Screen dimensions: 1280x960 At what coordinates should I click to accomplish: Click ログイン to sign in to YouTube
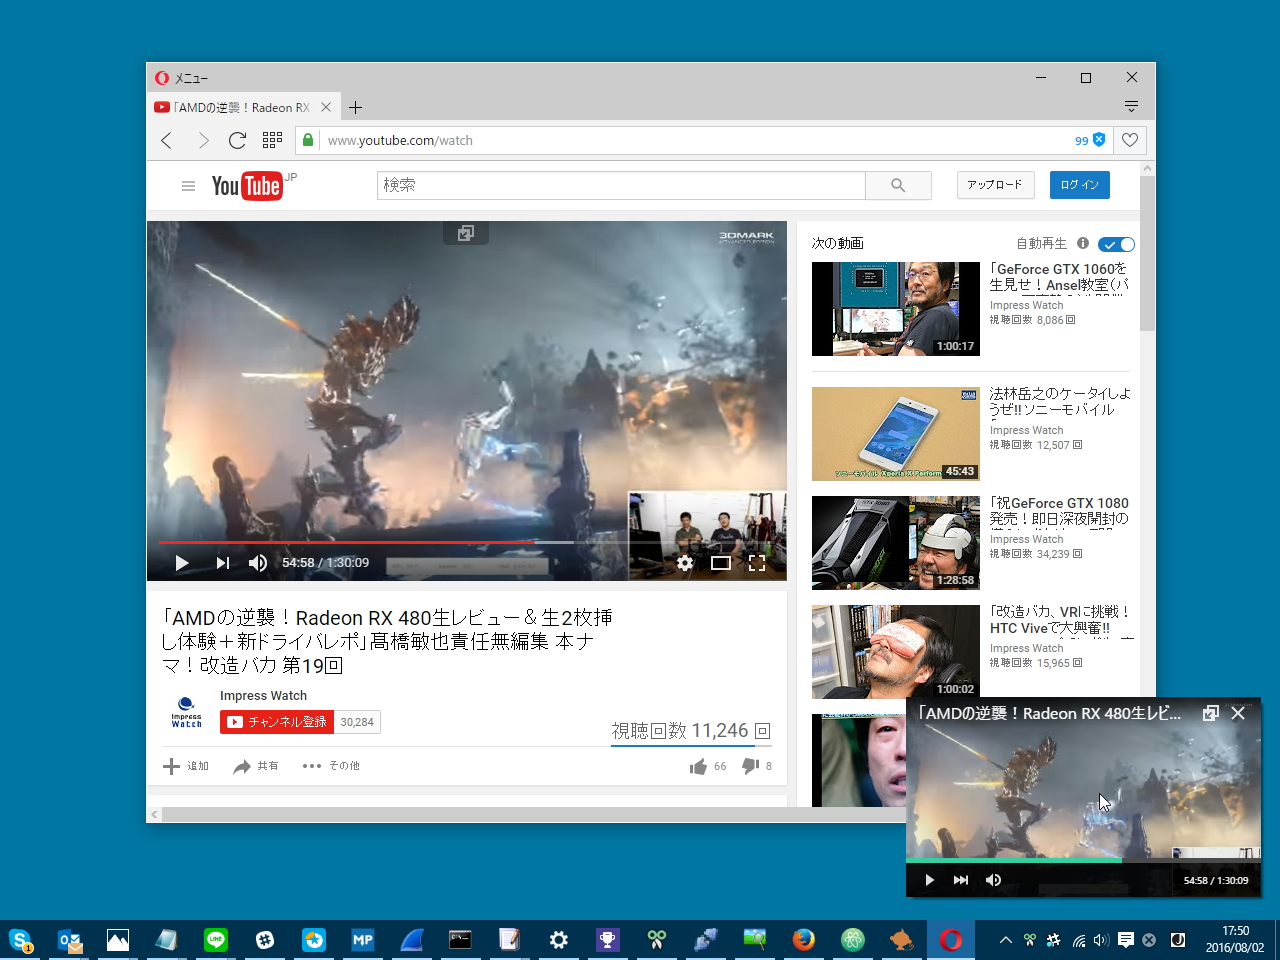(1079, 185)
